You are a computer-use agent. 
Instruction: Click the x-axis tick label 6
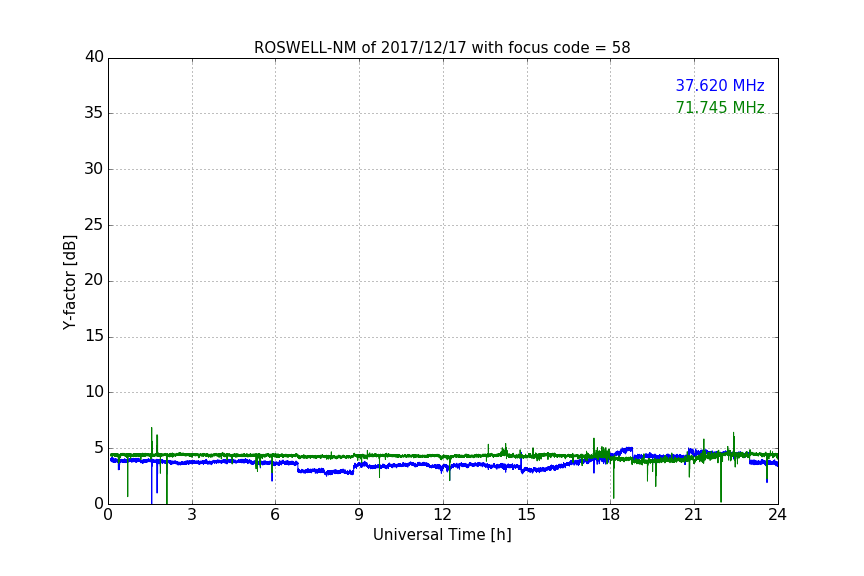(275, 515)
